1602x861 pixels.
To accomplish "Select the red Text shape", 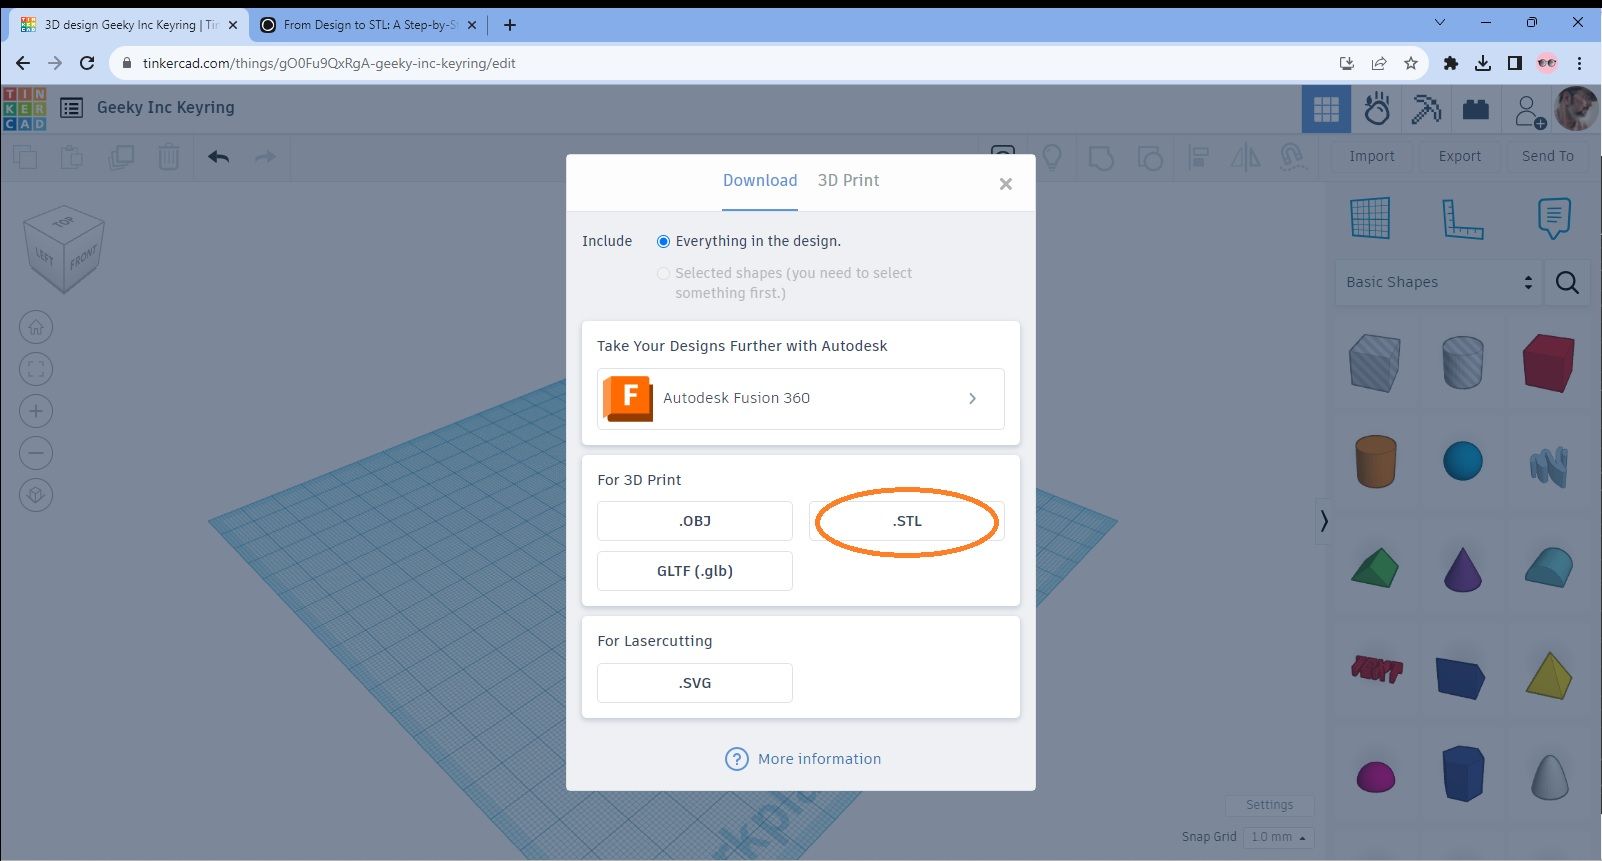I will [x=1376, y=669].
